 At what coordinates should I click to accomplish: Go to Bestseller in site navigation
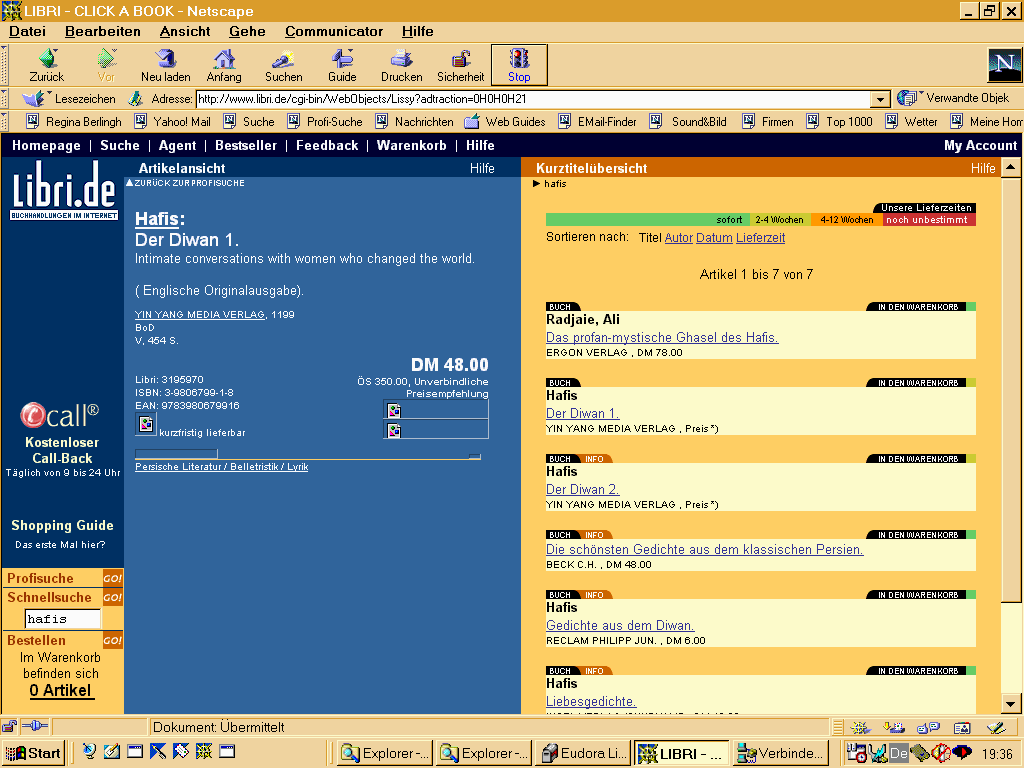(x=246, y=145)
